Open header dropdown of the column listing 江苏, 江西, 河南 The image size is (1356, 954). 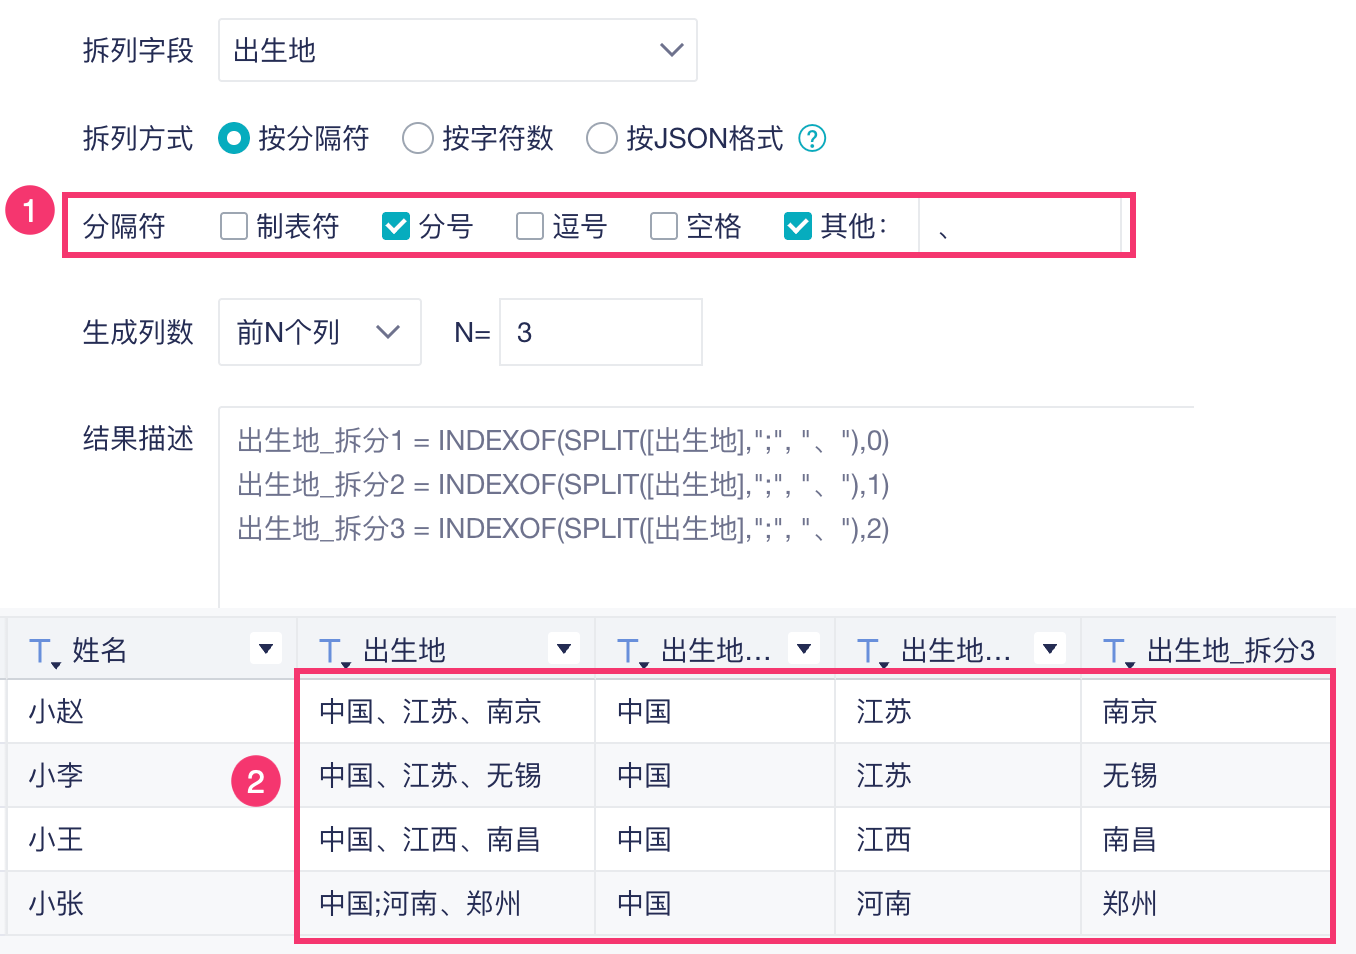pyautogui.click(x=1050, y=649)
